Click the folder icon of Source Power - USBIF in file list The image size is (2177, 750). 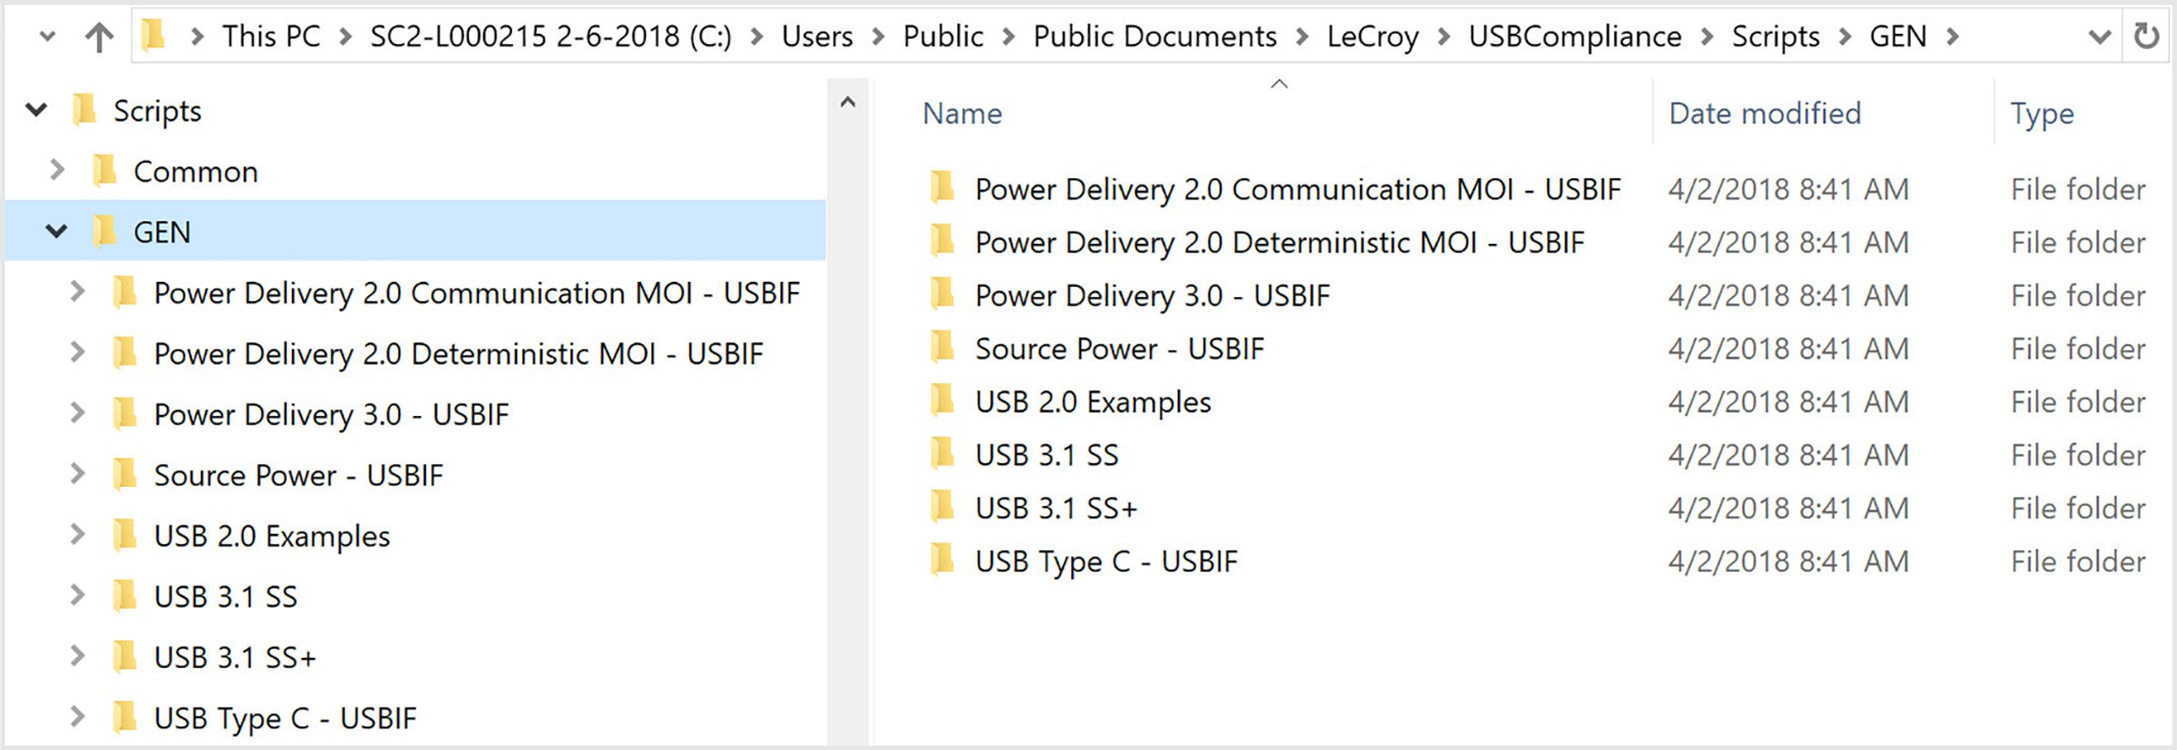pos(942,347)
